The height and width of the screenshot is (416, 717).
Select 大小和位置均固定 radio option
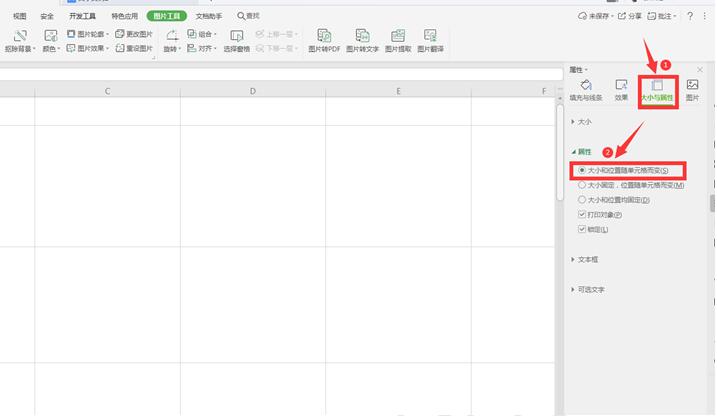[x=582, y=200]
